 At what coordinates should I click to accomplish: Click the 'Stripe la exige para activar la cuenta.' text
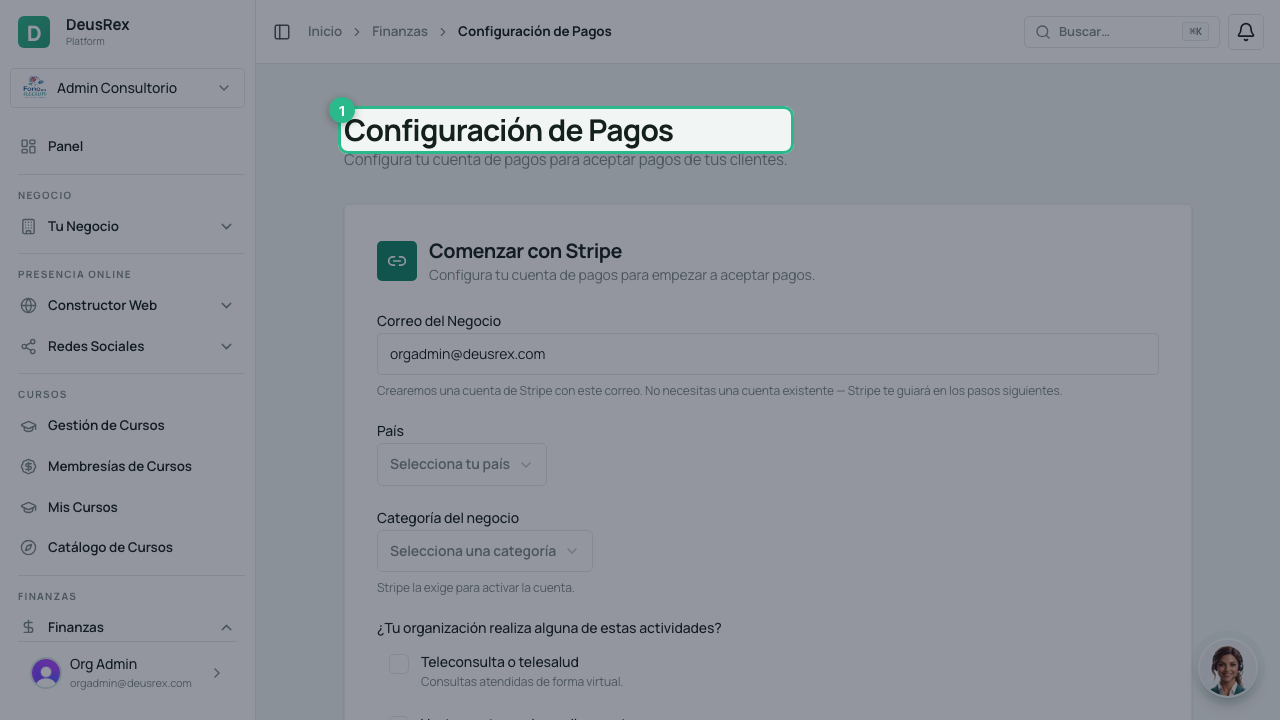[476, 588]
